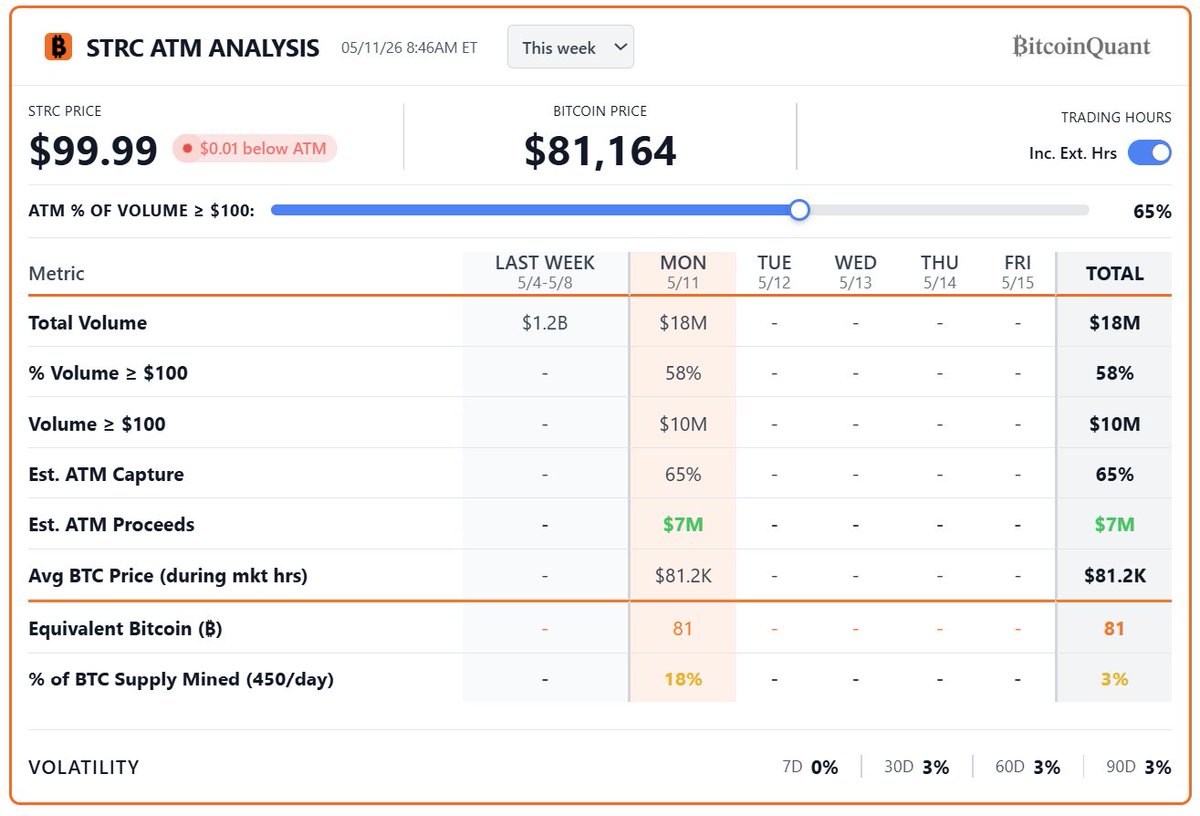Click the 7D volatility value
Viewport: 1200px width, 816px height.
click(x=824, y=767)
